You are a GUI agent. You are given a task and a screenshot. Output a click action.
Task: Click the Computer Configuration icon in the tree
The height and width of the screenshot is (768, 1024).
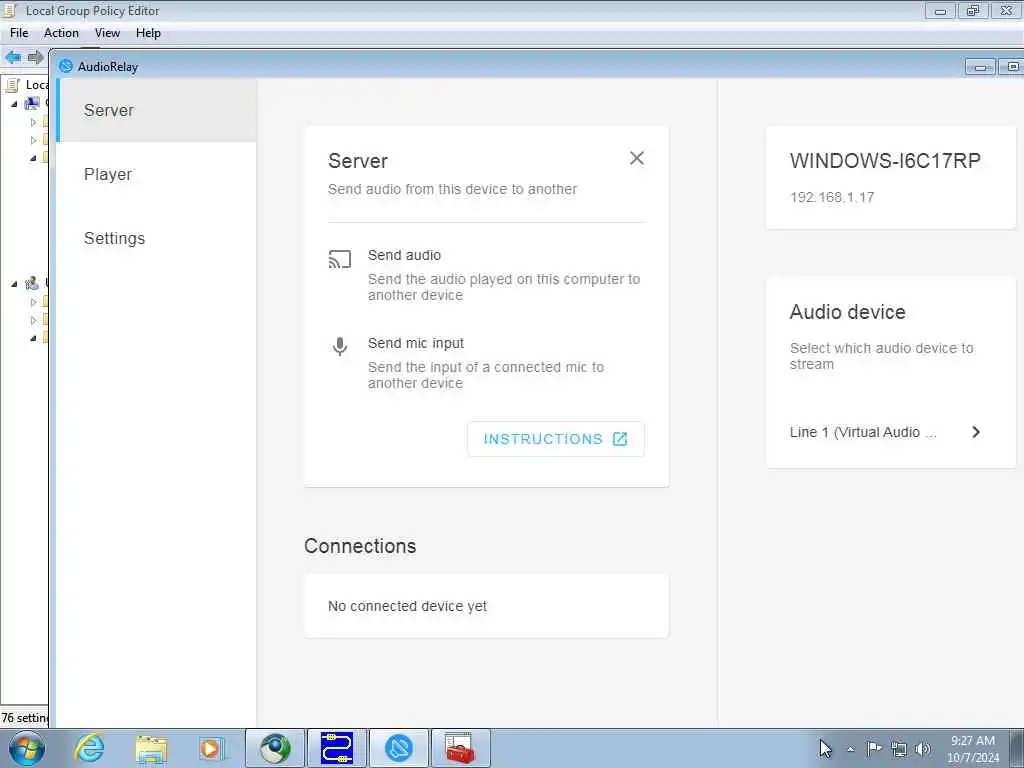tap(32, 103)
